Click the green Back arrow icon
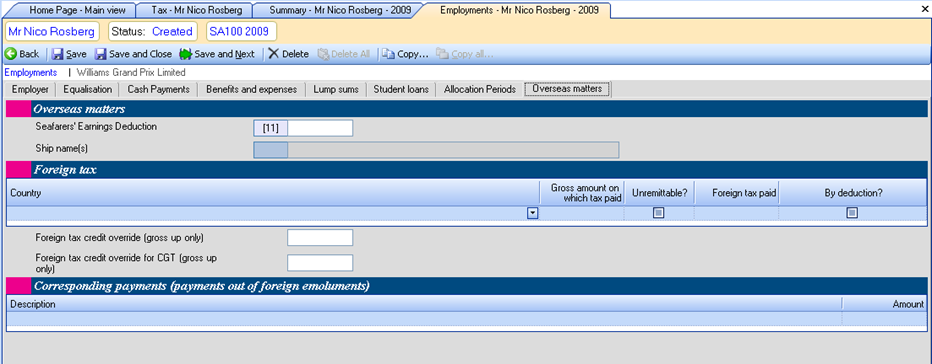This screenshot has height=364, width=932. pyautogui.click(x=10, y=54)
